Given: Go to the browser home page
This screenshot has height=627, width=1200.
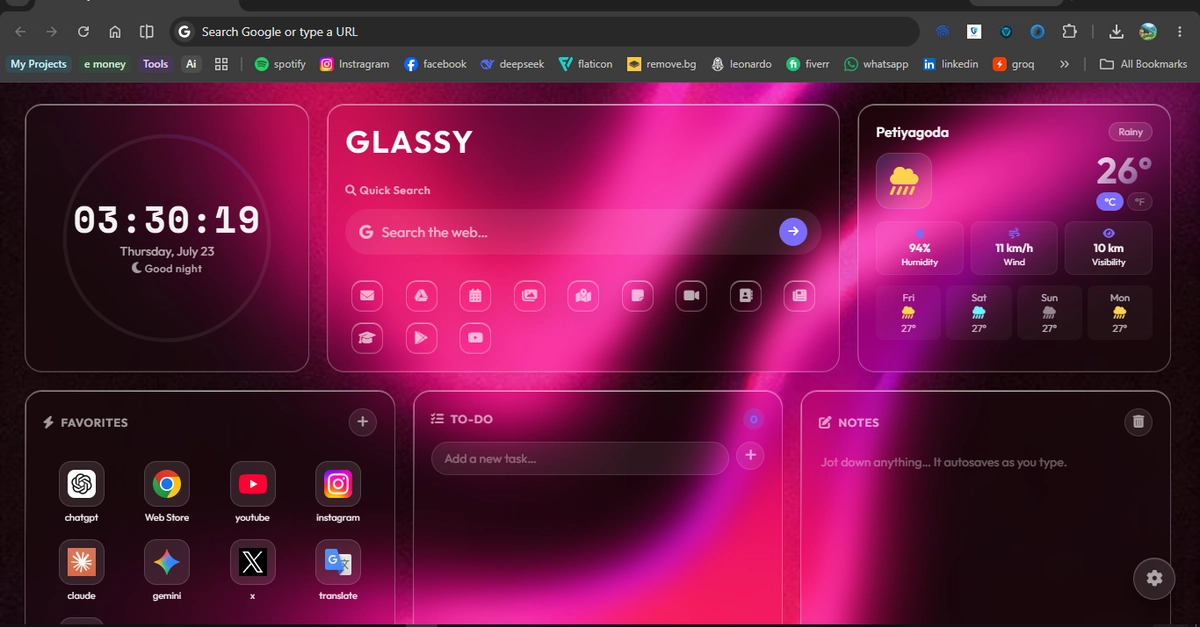Looking at the screenshot, I should click(x=115, y=32).
